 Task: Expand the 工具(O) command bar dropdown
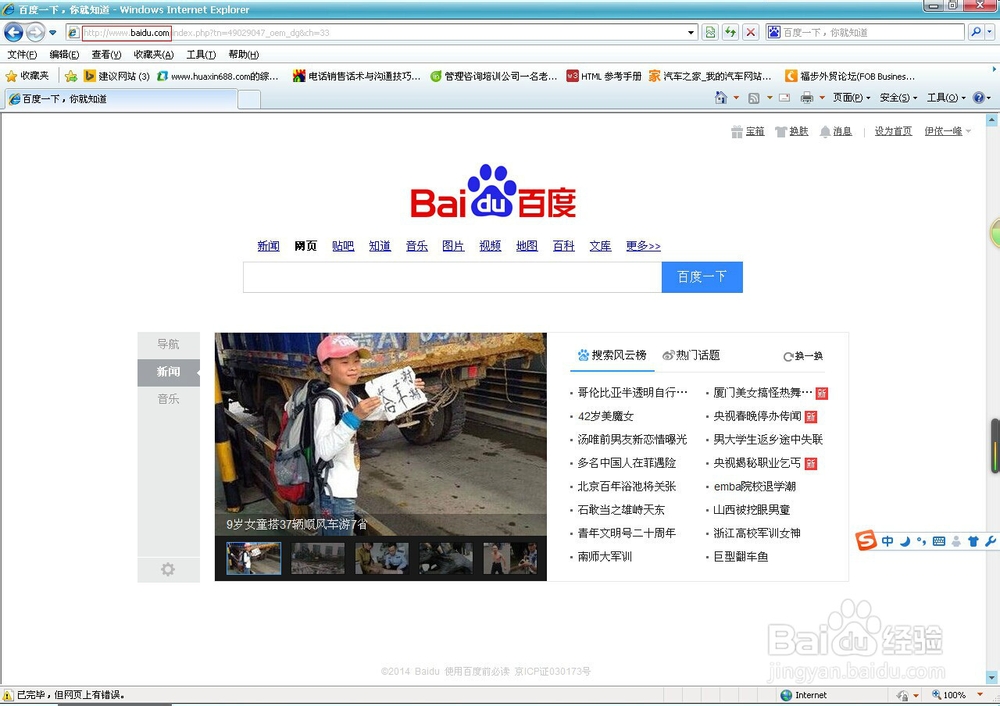(x=946, y=98)
